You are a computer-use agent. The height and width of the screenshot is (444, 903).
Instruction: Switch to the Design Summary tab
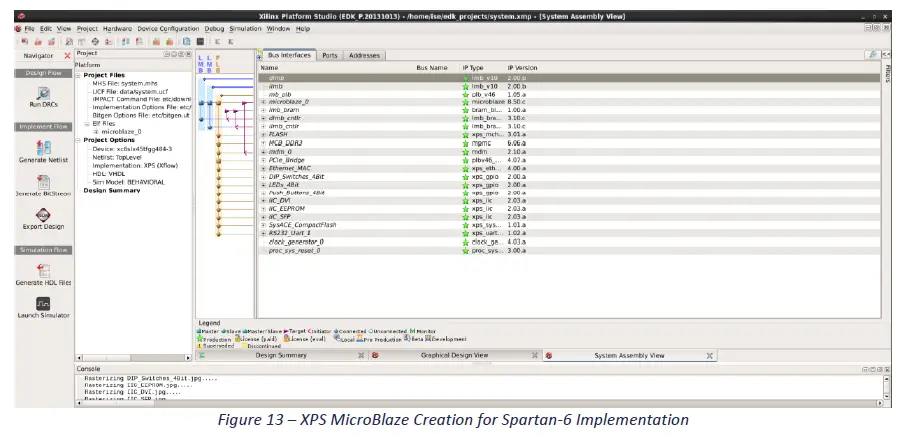coord(281,356)
